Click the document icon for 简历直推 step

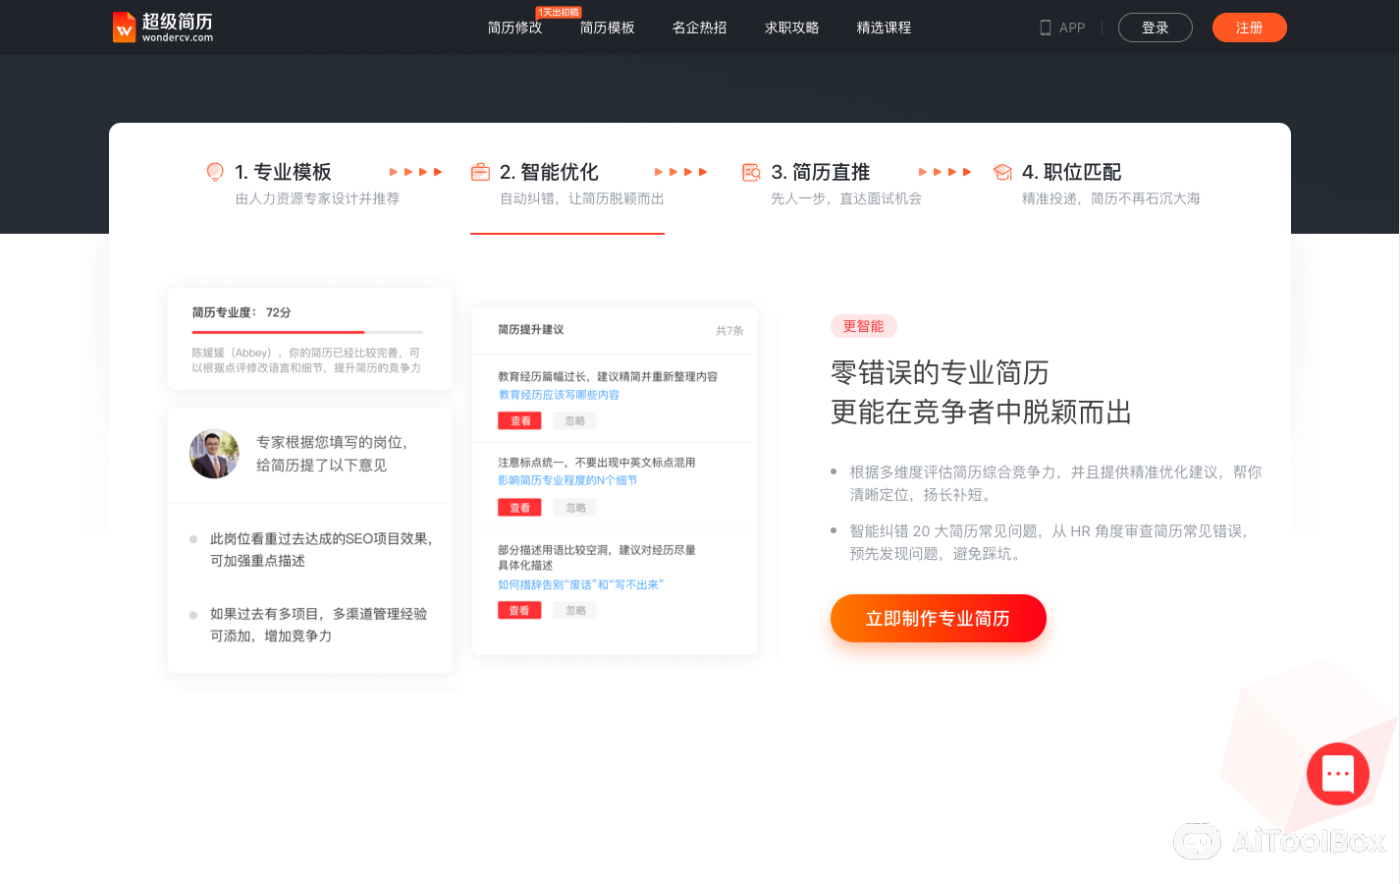tap(751, 171)
